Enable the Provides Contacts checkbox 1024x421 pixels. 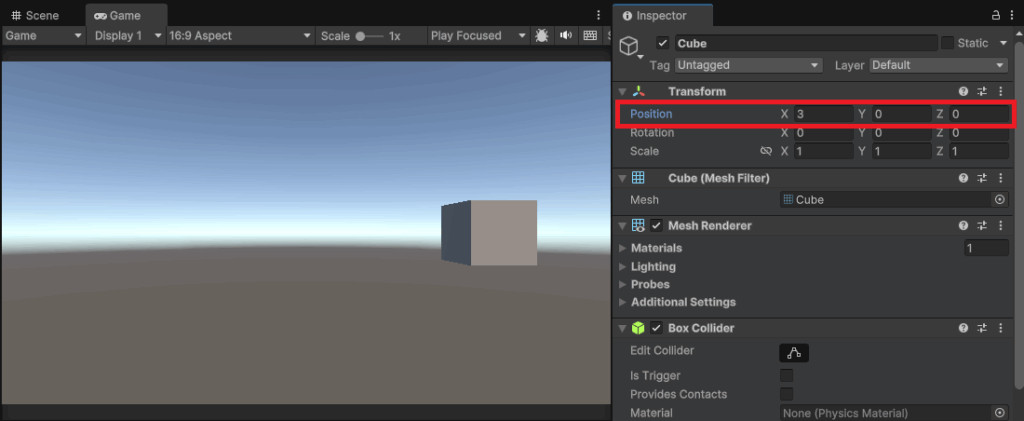787,394
